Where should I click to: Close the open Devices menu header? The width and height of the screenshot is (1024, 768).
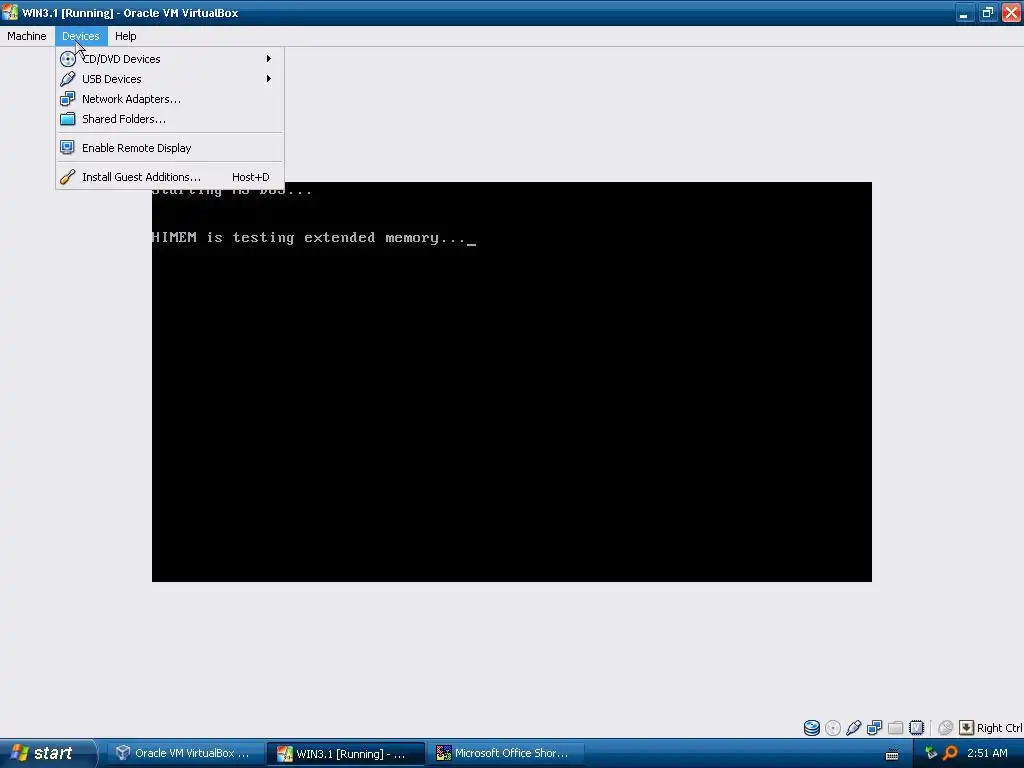[x=81, y=36]
